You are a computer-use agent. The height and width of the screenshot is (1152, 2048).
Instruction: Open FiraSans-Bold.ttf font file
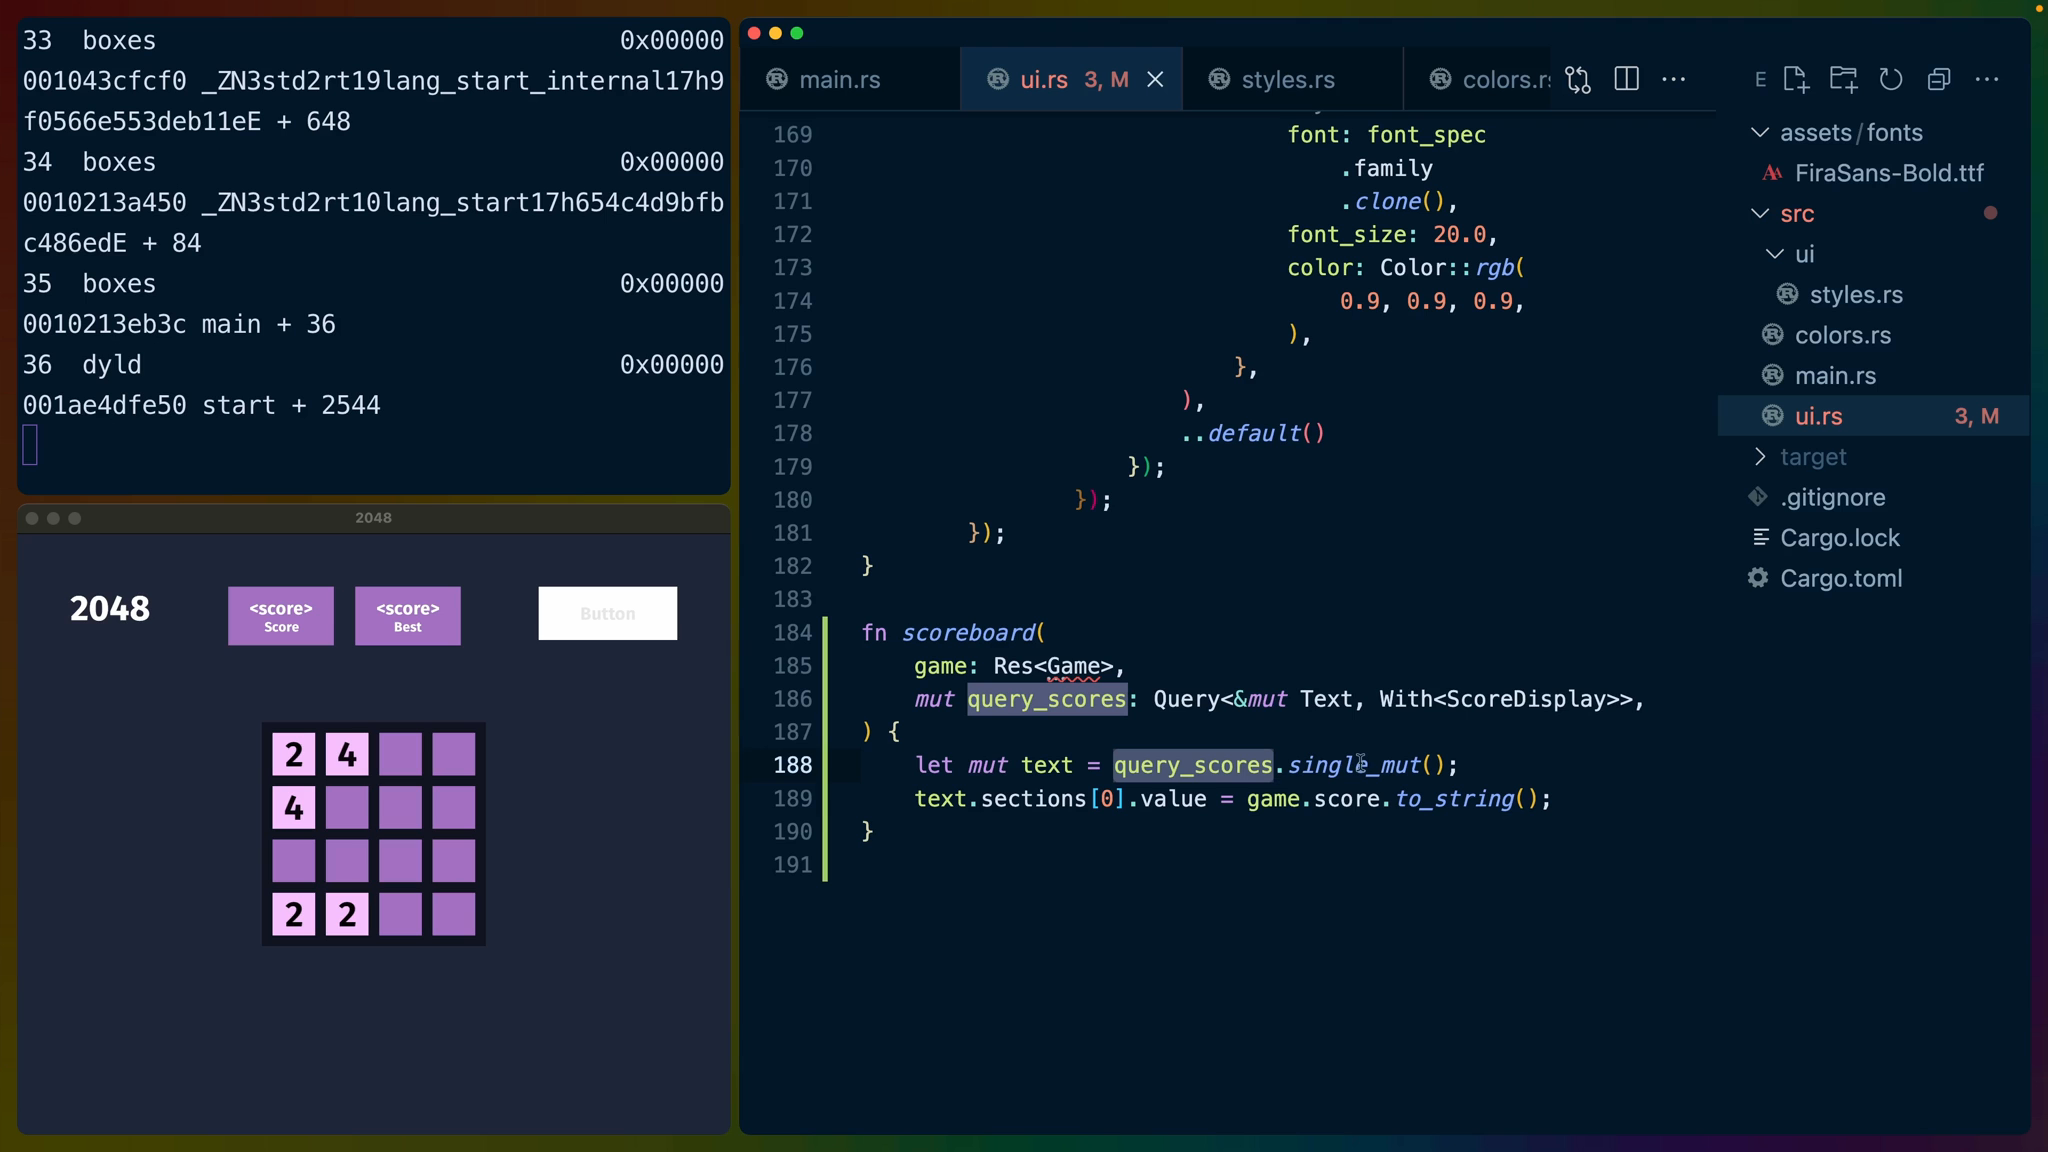[1888, 173]
